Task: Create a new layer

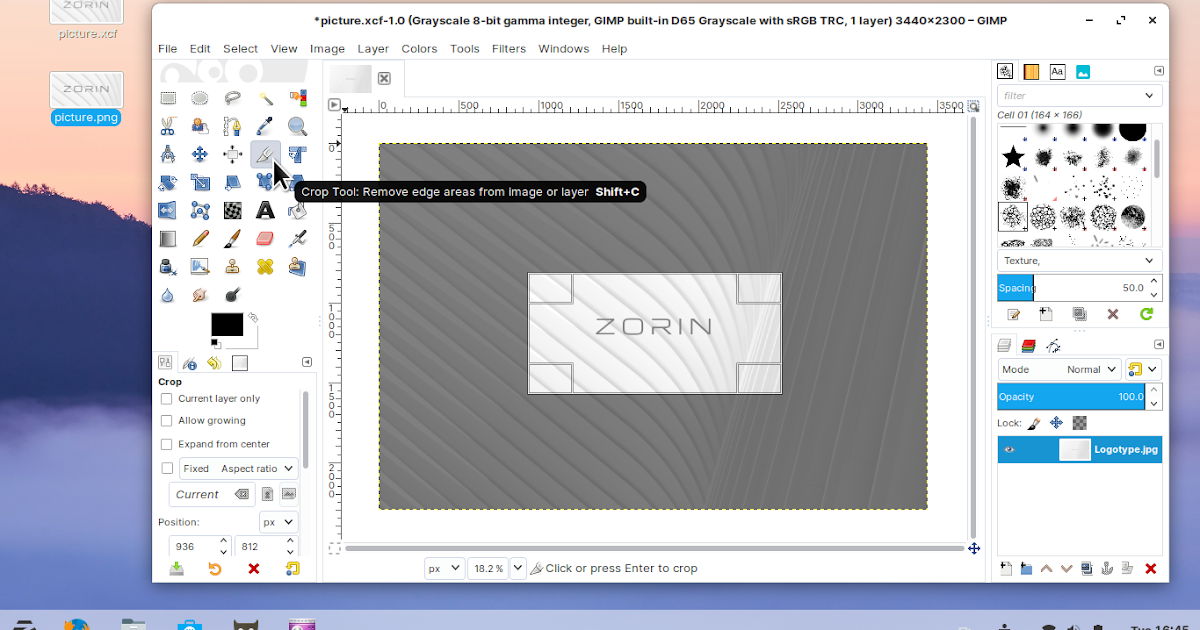Action: (x=1004, y=568)
